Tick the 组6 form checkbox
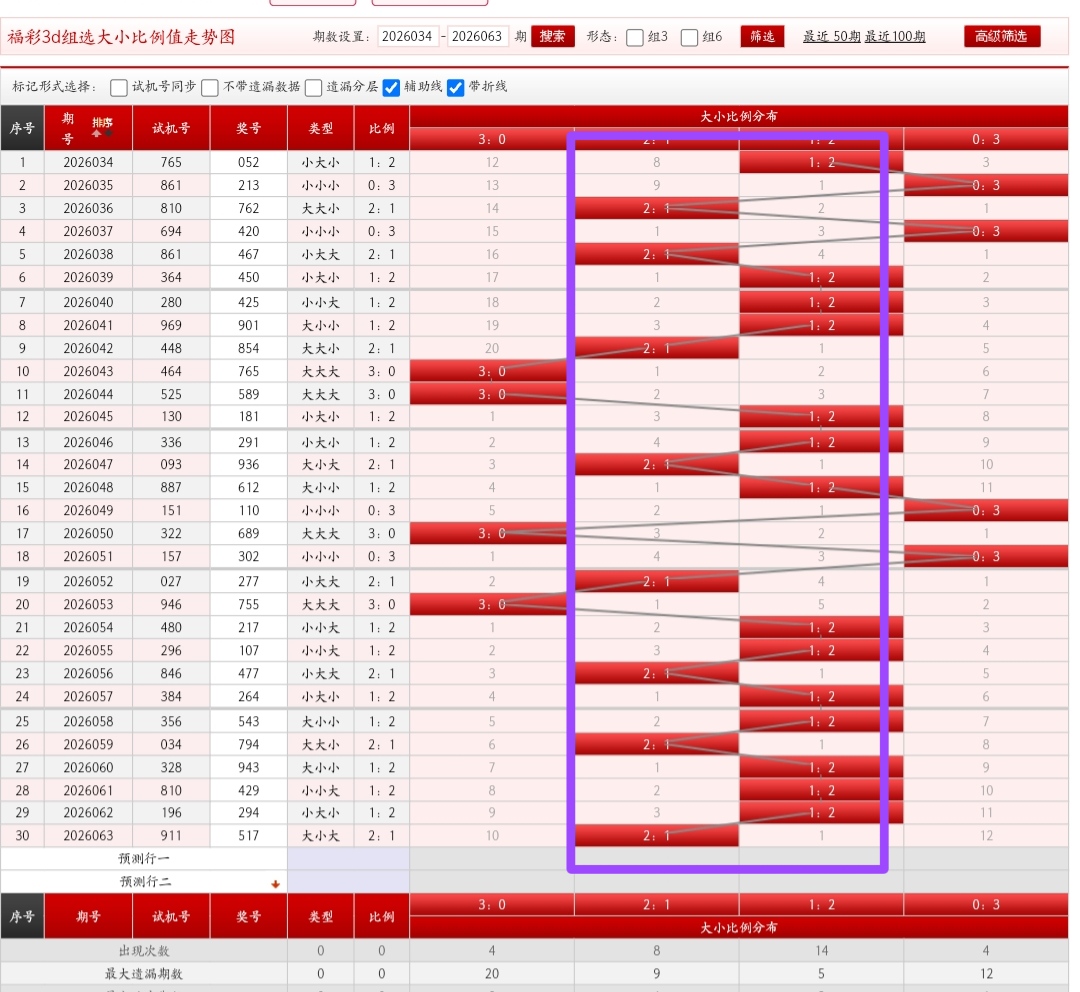The width and height of the screenshot is (1080, 992). point(690,38)
